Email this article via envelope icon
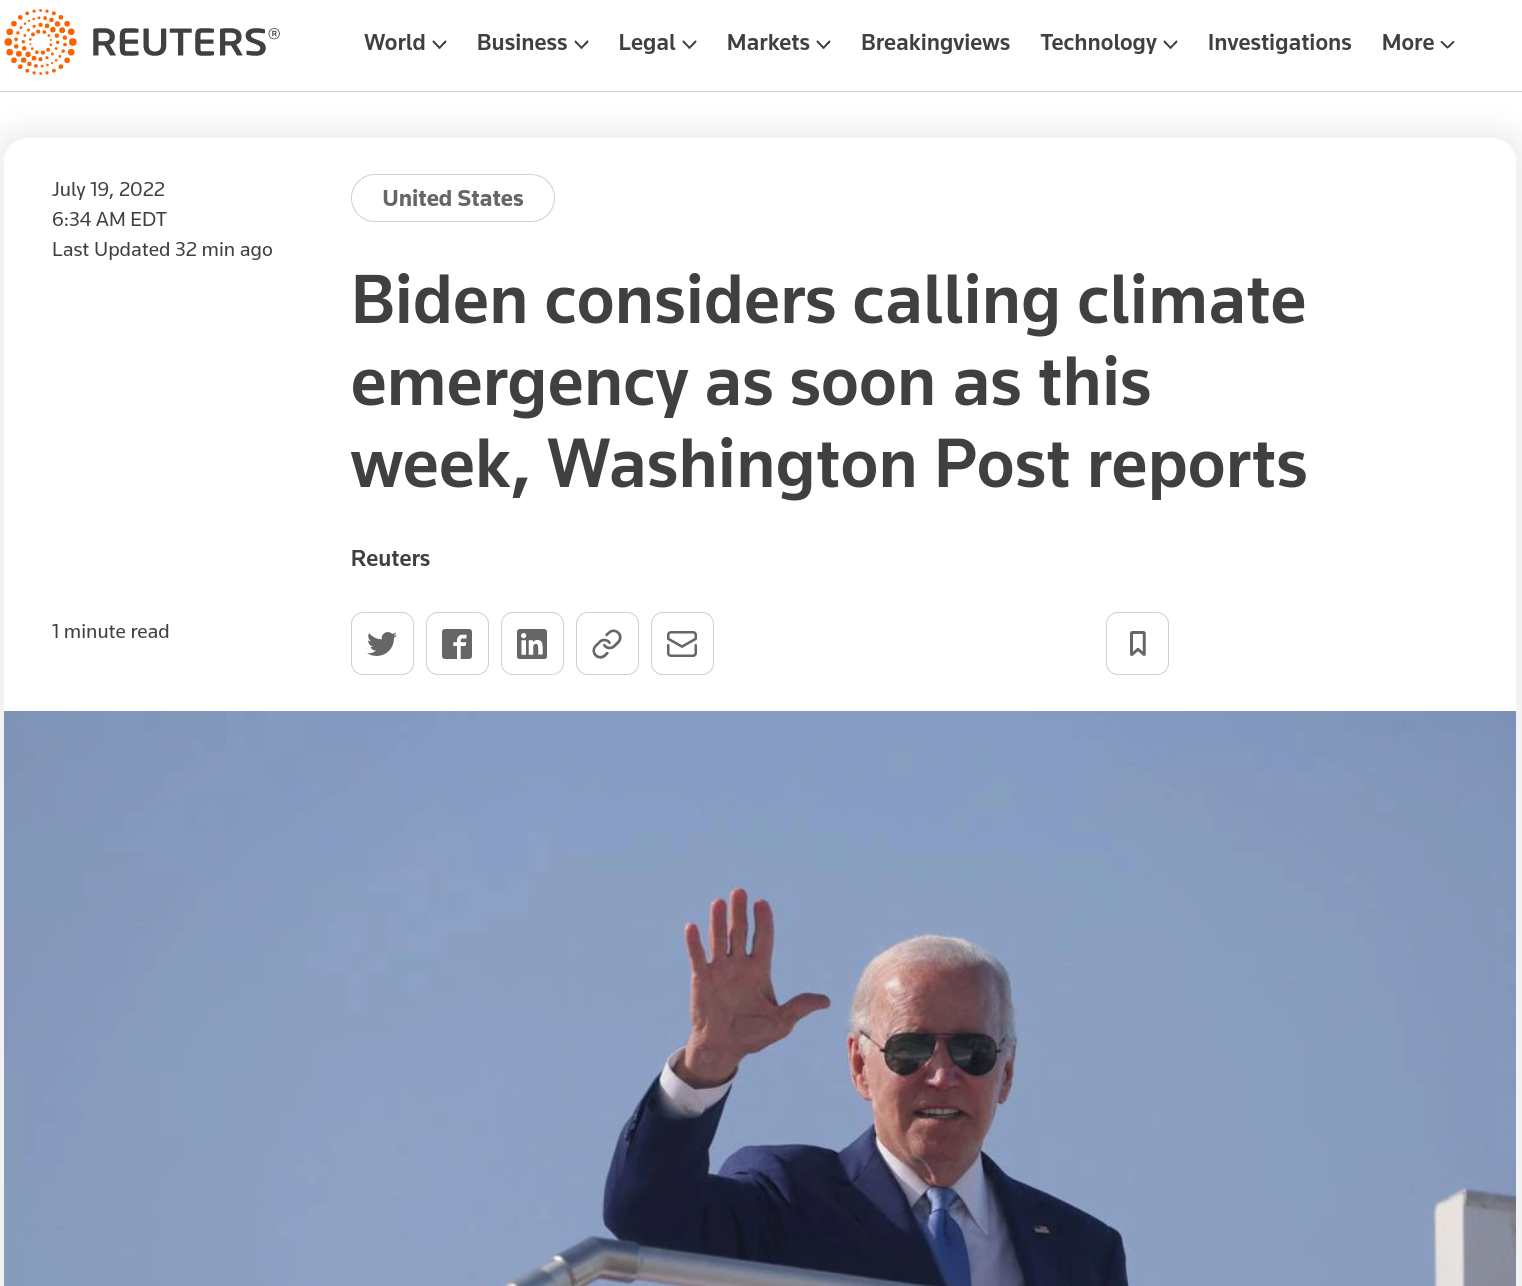 coord(682,643)
